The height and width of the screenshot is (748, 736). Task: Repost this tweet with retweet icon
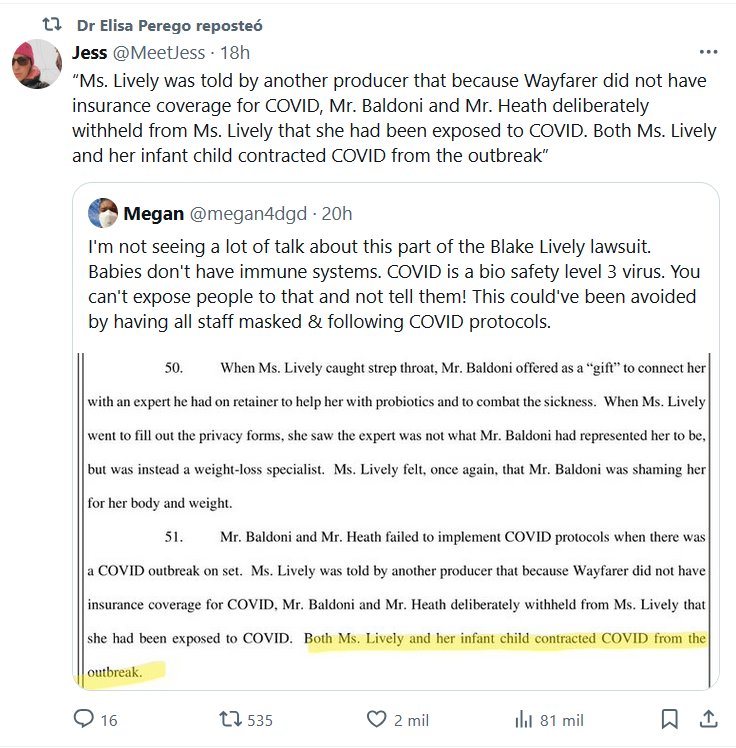(229, 719)
